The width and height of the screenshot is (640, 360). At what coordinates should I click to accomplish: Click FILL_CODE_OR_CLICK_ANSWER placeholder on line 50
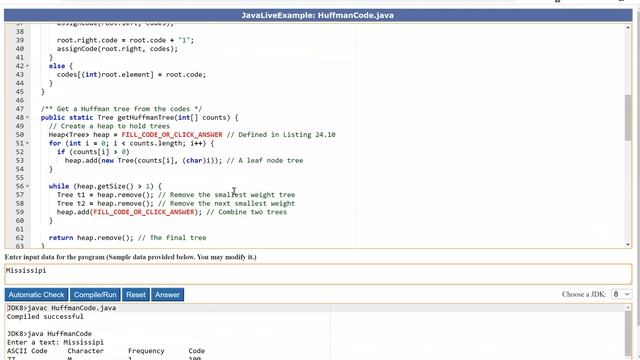pyautogui.click(x=172, y=135)
